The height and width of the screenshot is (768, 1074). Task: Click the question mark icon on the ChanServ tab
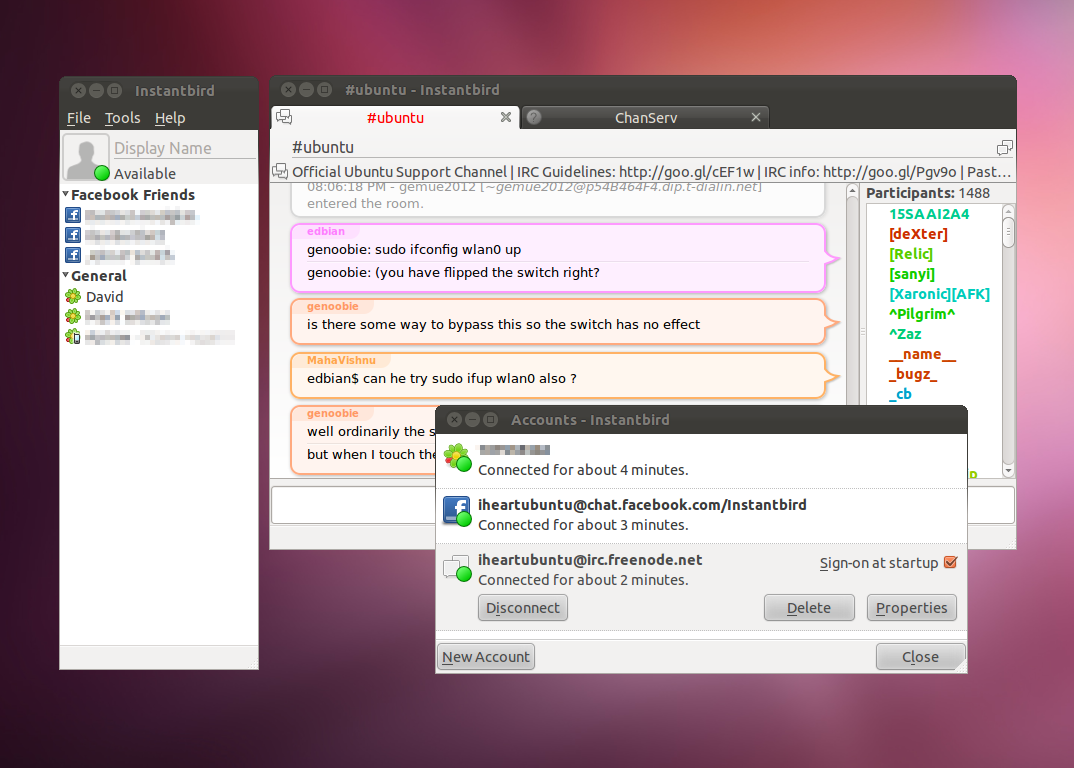click(534, 117)
